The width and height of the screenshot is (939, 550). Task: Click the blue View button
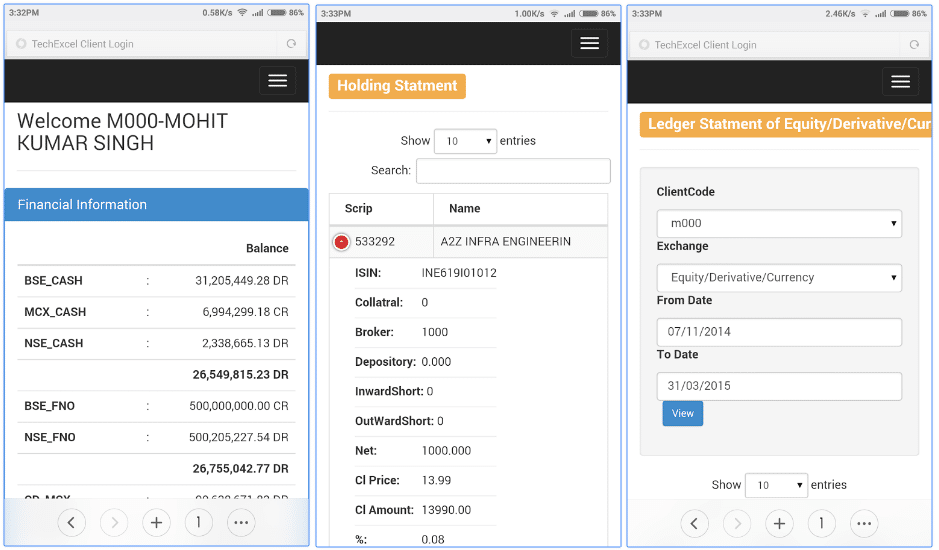pos(682,414)
